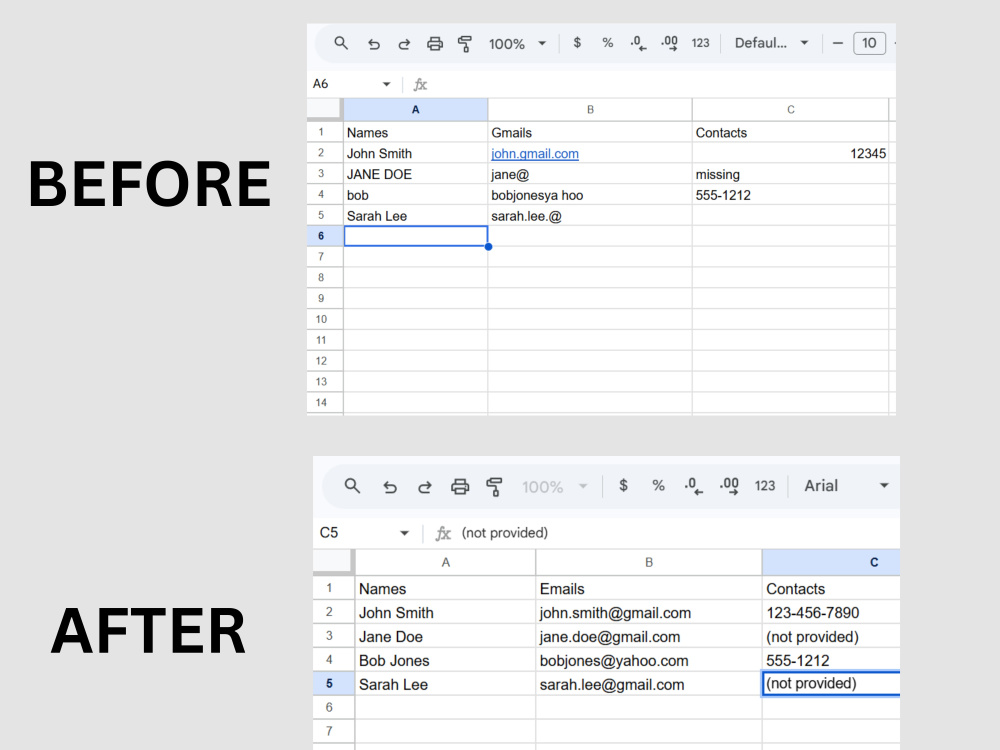Apply currency format in AFTER toolbar
The height and width of the screenshot is (750, 1000).
pyautogui.click(x=623, y=486)
